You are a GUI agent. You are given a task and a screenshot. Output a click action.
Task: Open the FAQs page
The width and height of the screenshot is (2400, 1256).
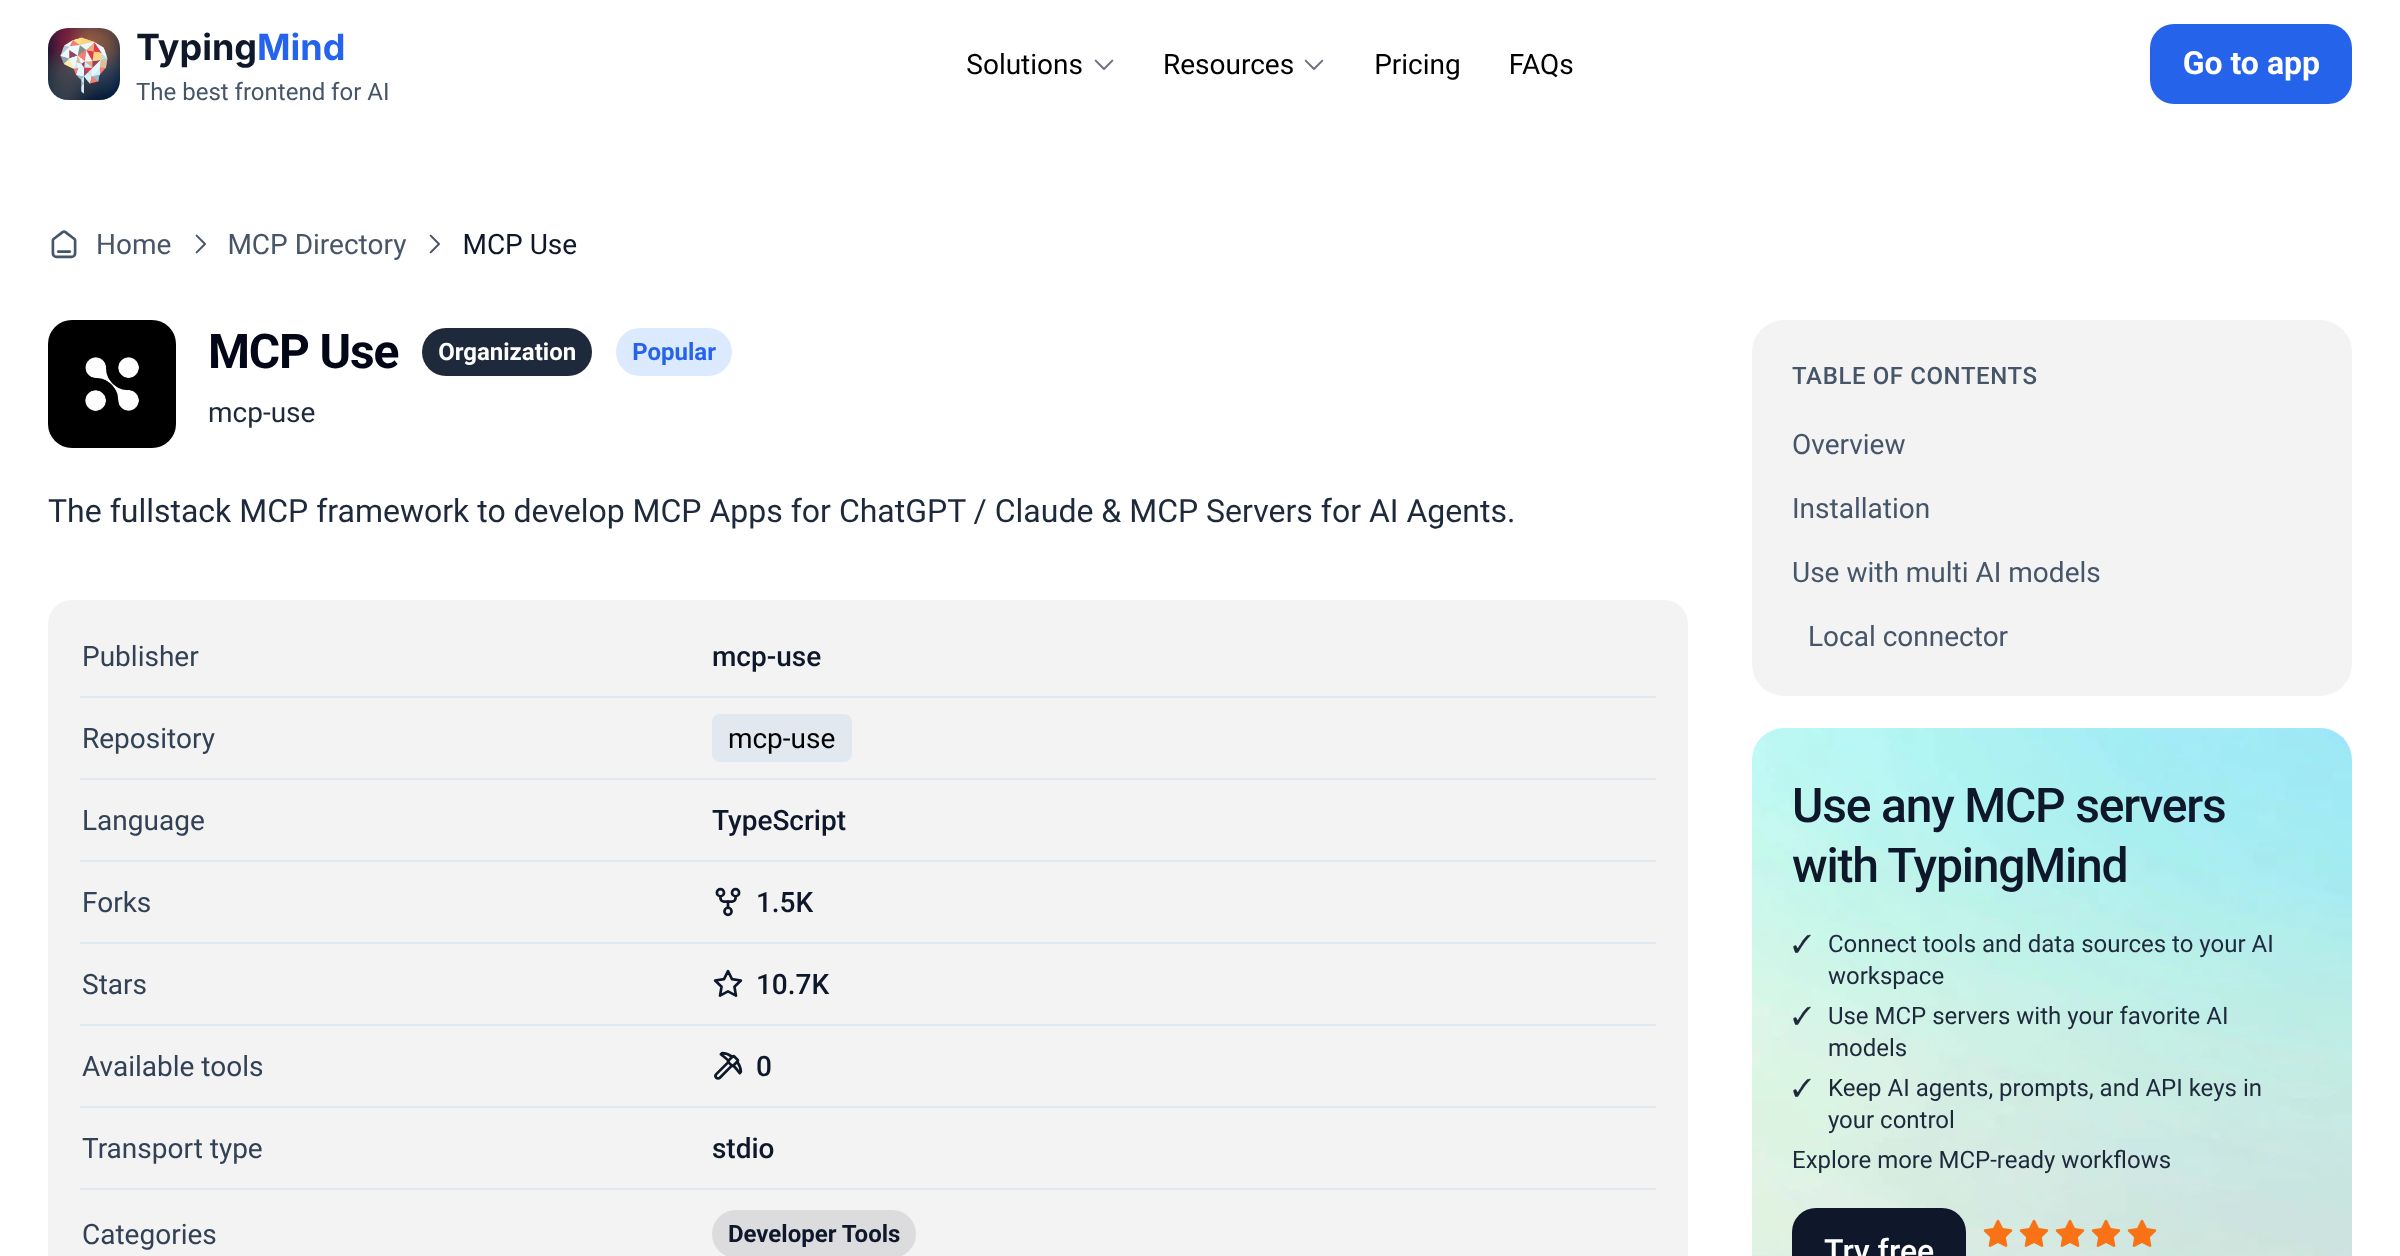[1541, 64]
